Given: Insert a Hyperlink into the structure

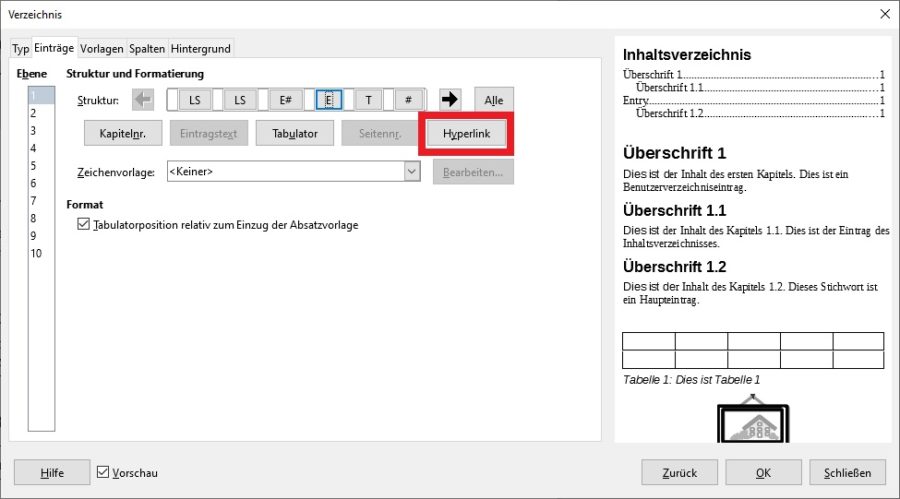Looking at the screenshot, I should (466, 133).
